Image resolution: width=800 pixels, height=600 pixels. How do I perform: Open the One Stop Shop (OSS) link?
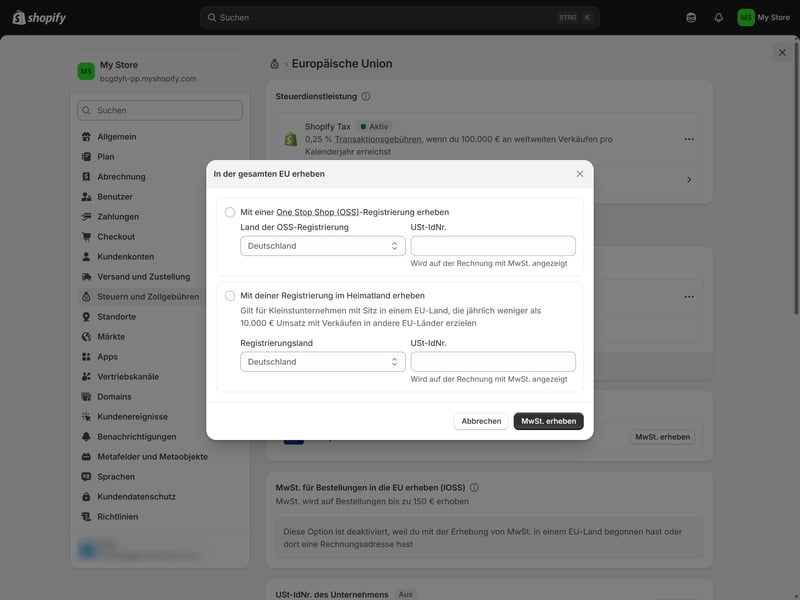(317, 212)
